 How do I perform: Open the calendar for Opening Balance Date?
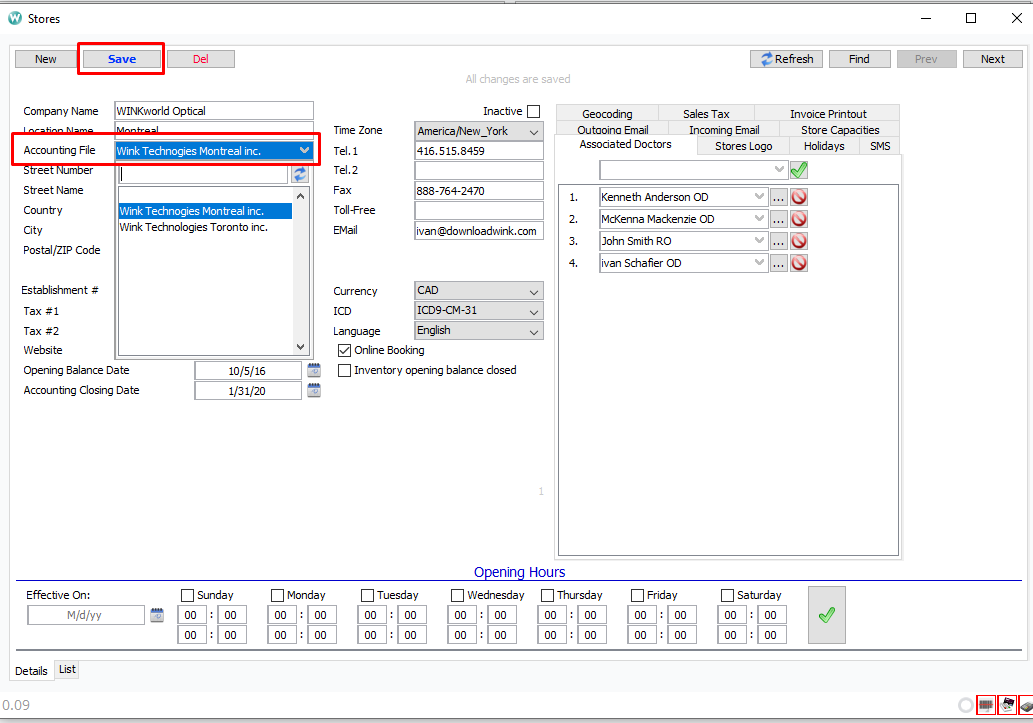tap(314, 369)
